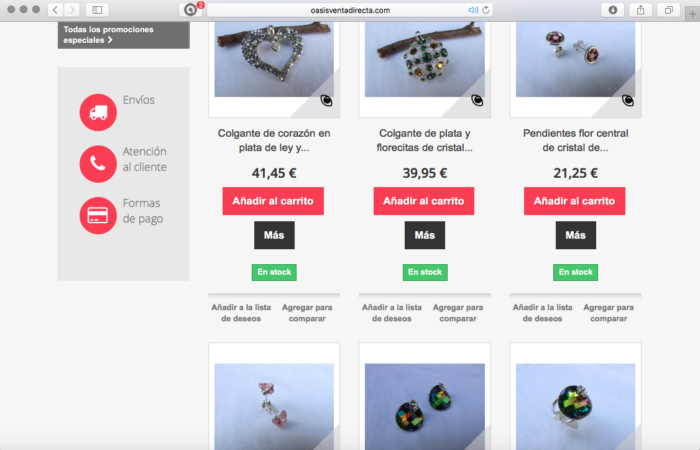This screenshot has width=700, height=450.
Task: Click the Safari share icon
Action: [x=641, y=10]
